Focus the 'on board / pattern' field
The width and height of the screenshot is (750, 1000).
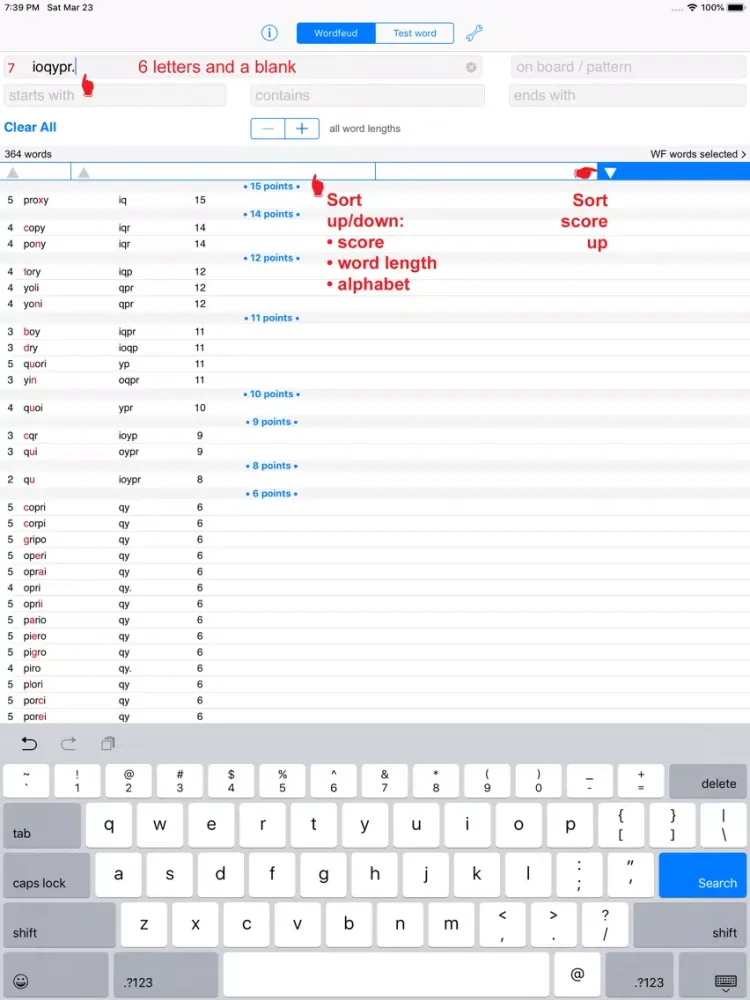tap(628, 67)
